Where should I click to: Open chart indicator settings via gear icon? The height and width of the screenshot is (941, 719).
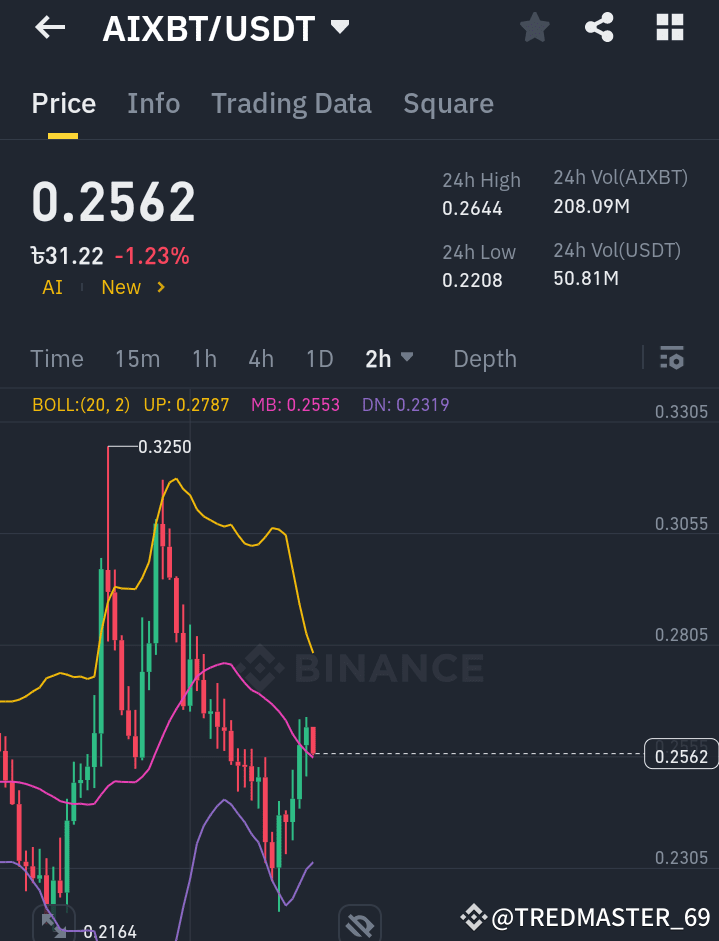[672, 358]
